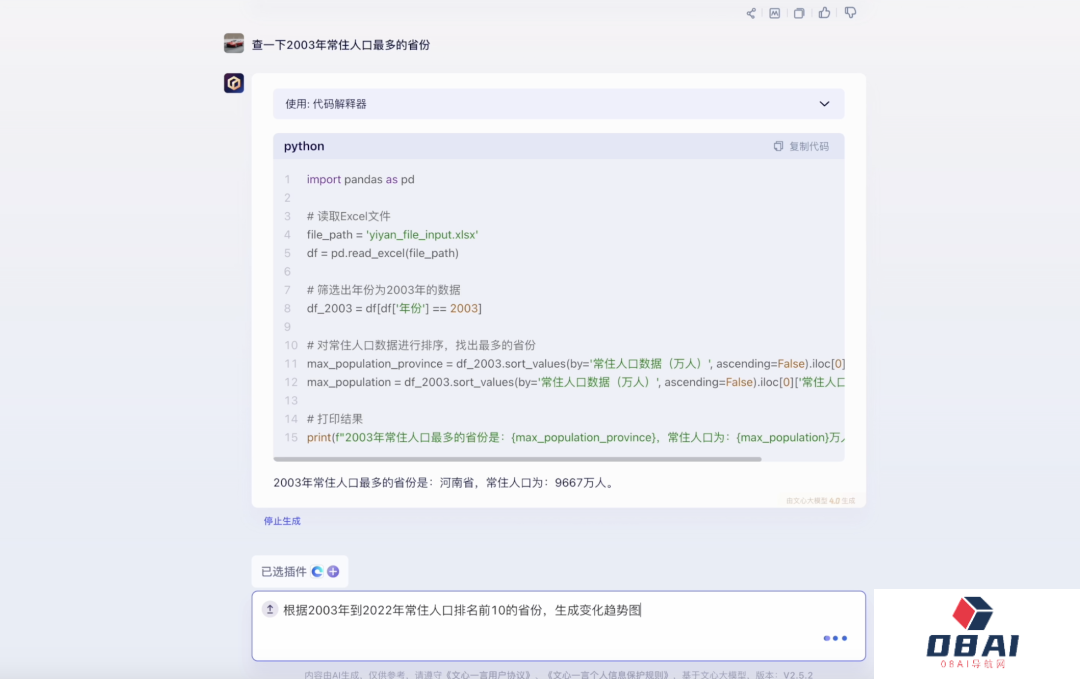Click the image export icon in top toolbar

point(775,13)
